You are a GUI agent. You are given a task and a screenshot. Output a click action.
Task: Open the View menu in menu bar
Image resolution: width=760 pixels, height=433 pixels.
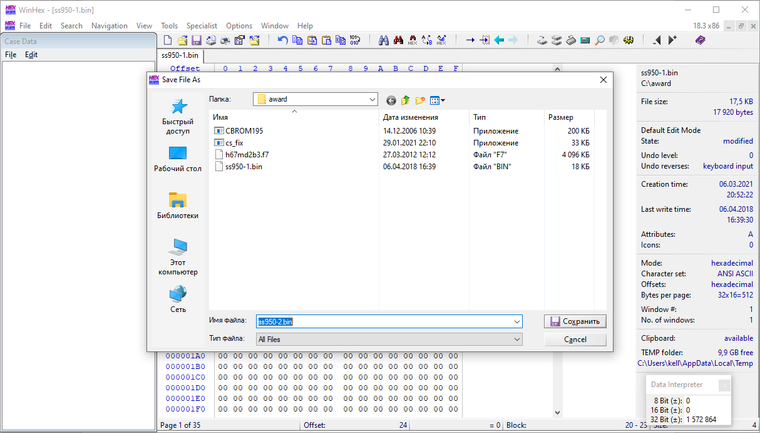144,26
